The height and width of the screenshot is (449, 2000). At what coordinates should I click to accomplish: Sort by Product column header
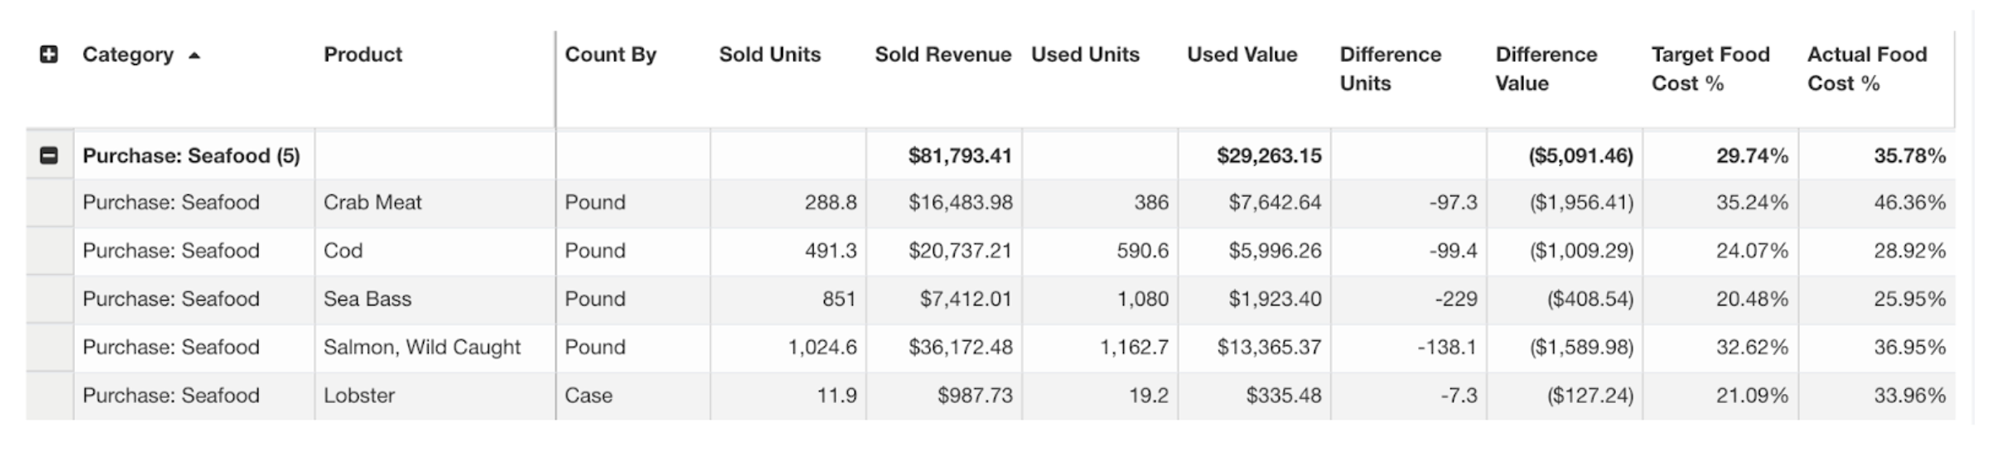[362, 55]
